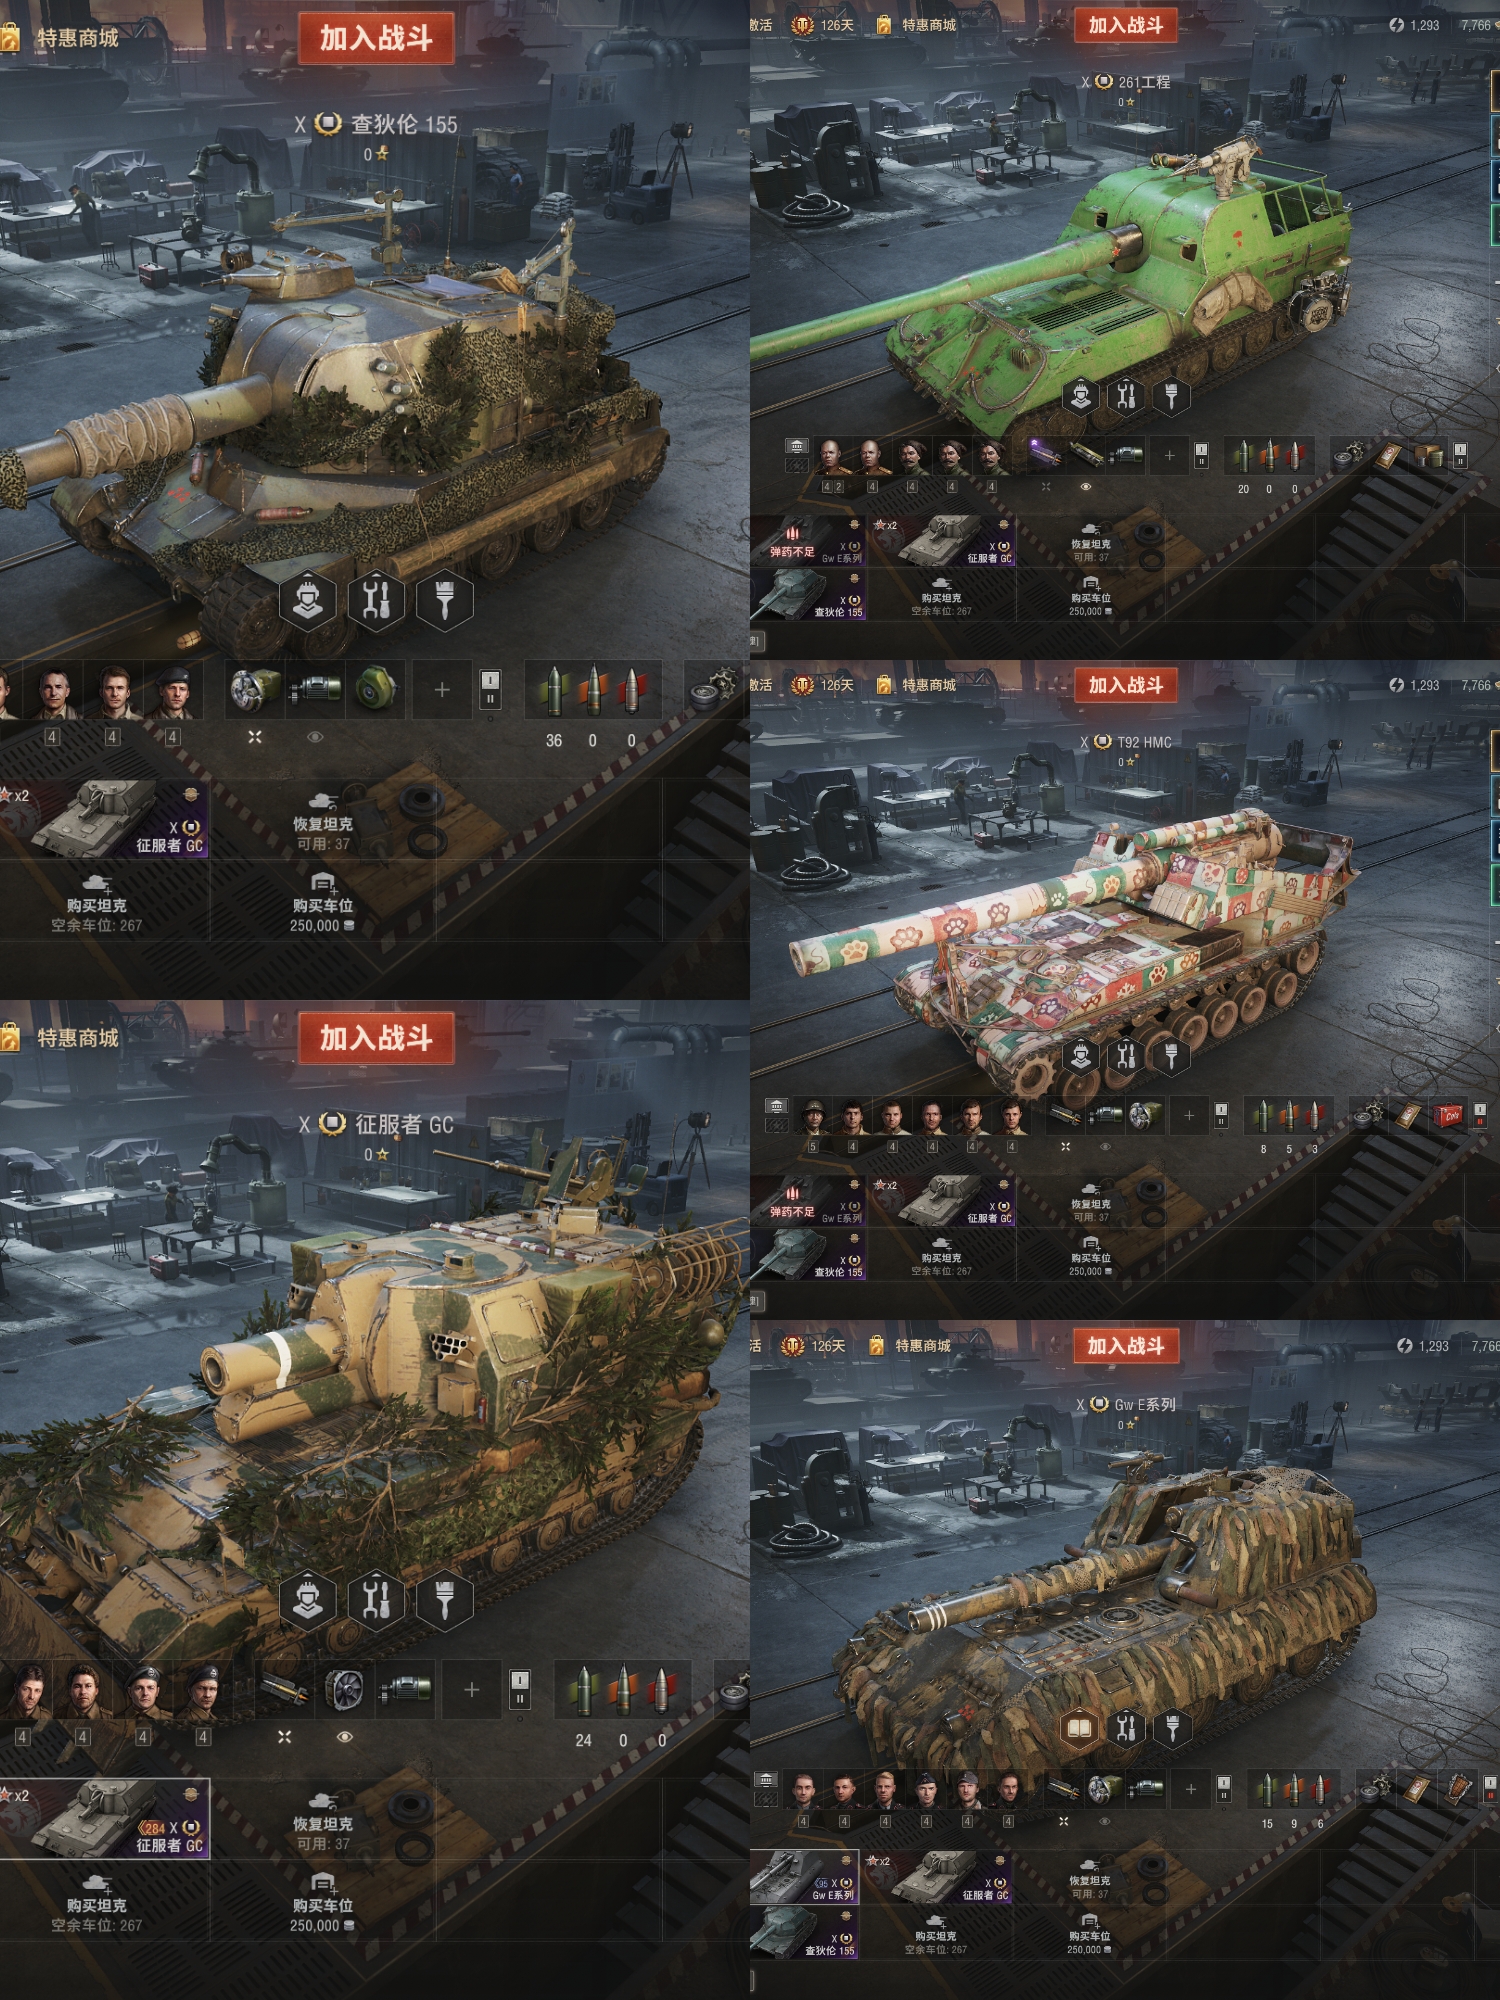Open wrench hexagon icon under 征服者 GC tank
This screenshot has width=1500, height=2000.
click(376, 1600)
